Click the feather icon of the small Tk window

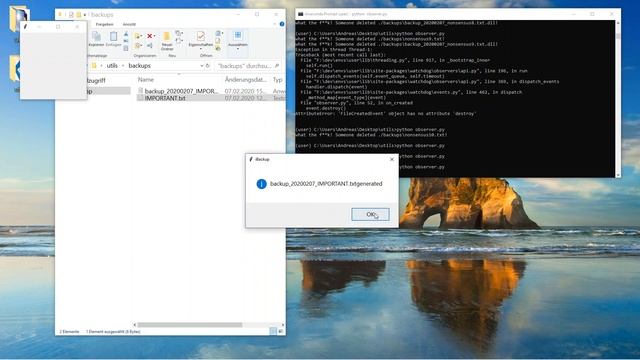26,27
